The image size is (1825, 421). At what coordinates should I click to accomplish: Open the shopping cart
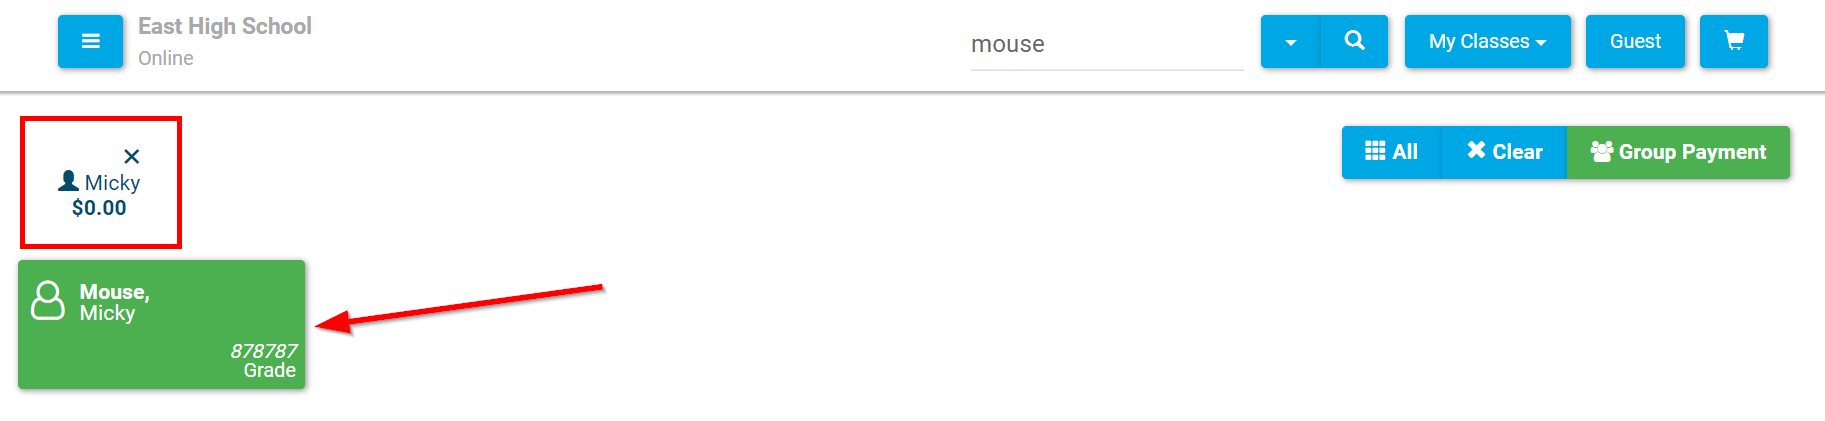tap(1734, 41)
